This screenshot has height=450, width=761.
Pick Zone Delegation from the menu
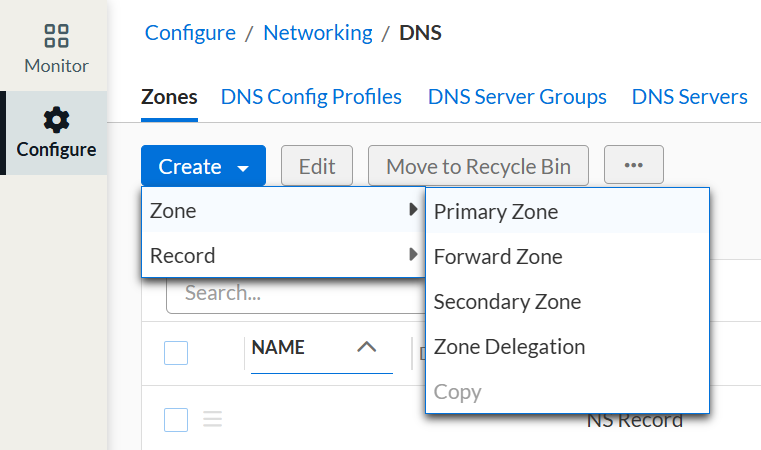508,347
